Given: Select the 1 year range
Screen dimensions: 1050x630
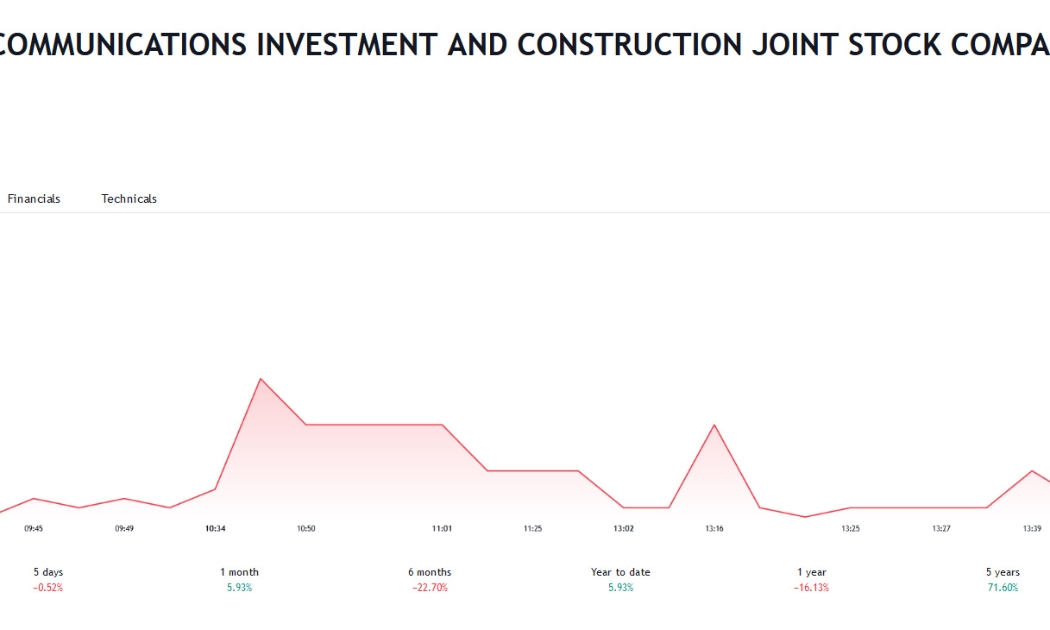Looking at the screenshot, I should 812,580.
